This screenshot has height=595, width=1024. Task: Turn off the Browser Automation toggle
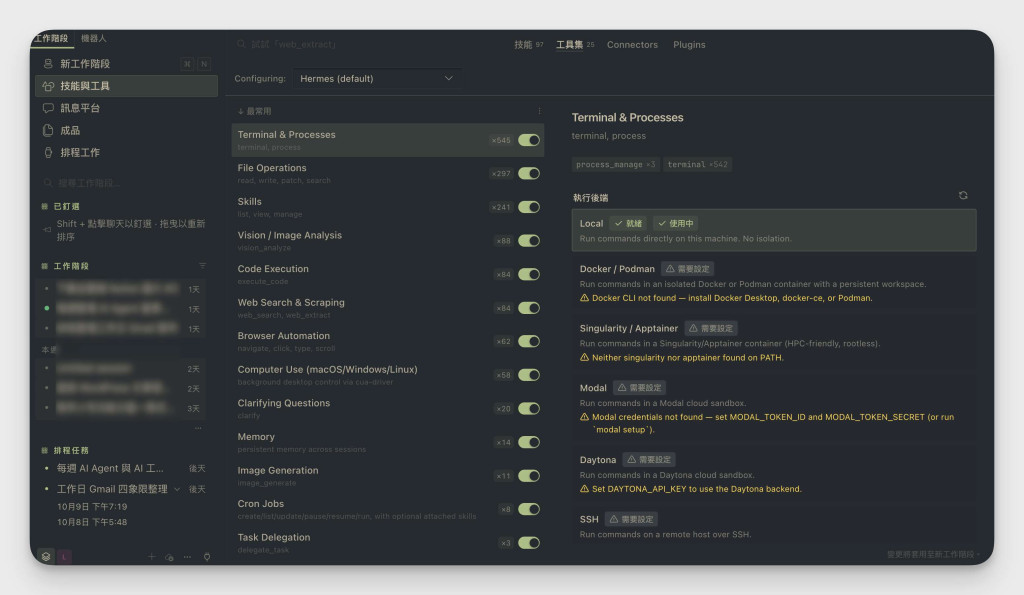[529, 341]
